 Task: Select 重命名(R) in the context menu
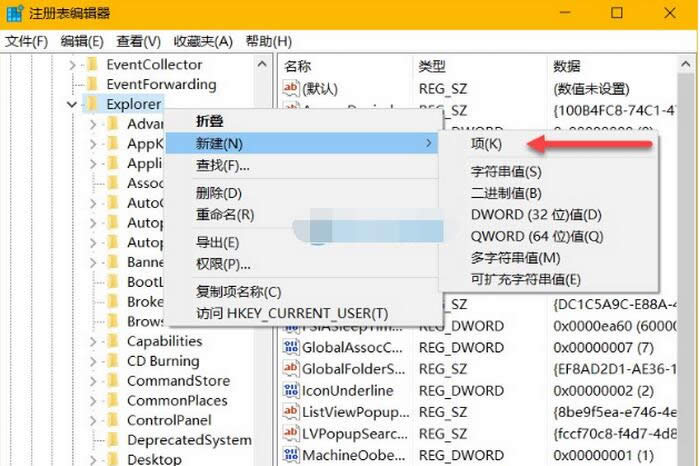224,214
